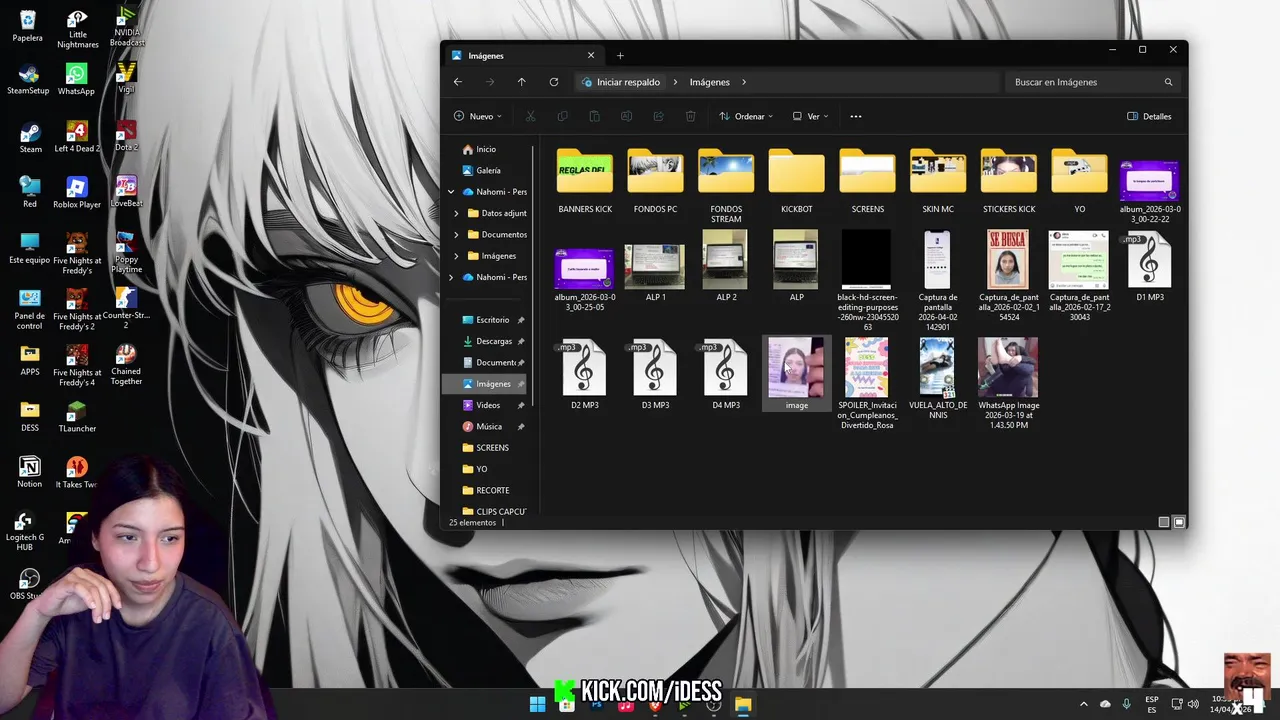The width and height of the screenshot is (1280, 720).
Task: Switch to details list view in status bar
Action: pyautogui.click(x=1163, y=522)
